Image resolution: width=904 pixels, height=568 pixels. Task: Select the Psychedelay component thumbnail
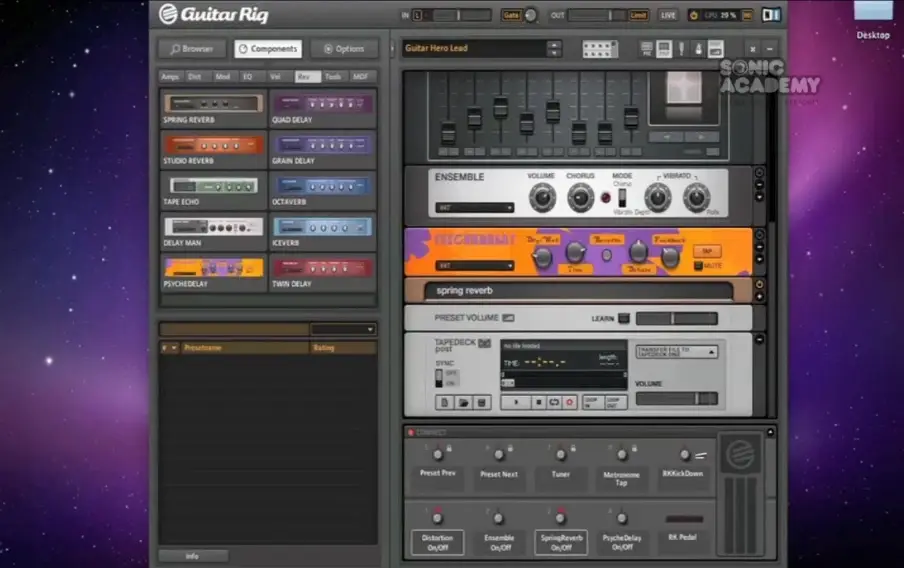[x=213, y=268]
